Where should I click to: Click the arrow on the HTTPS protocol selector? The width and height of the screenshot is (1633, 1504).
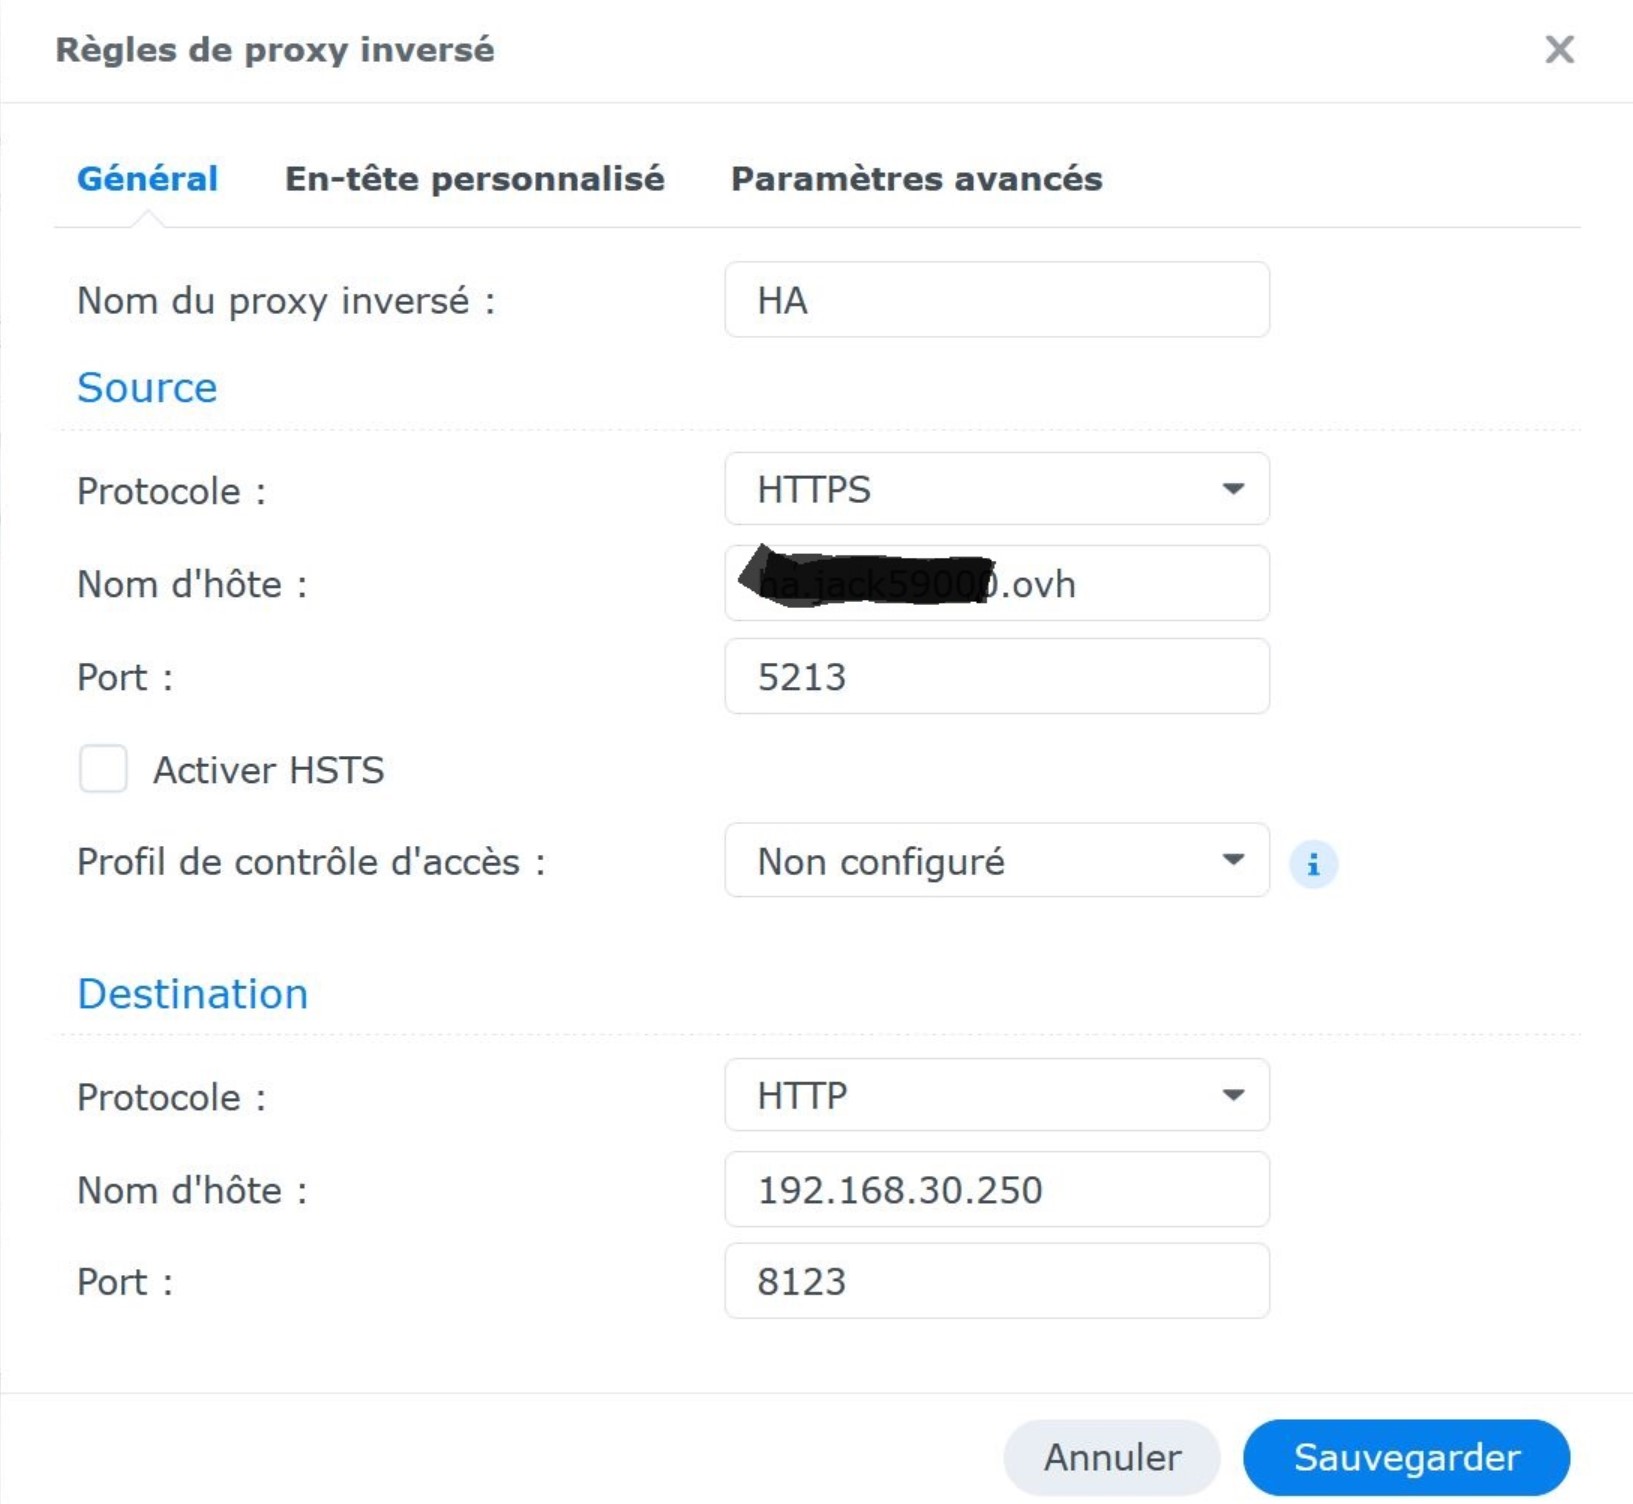pyautogui.click(x=1233, y=489)
